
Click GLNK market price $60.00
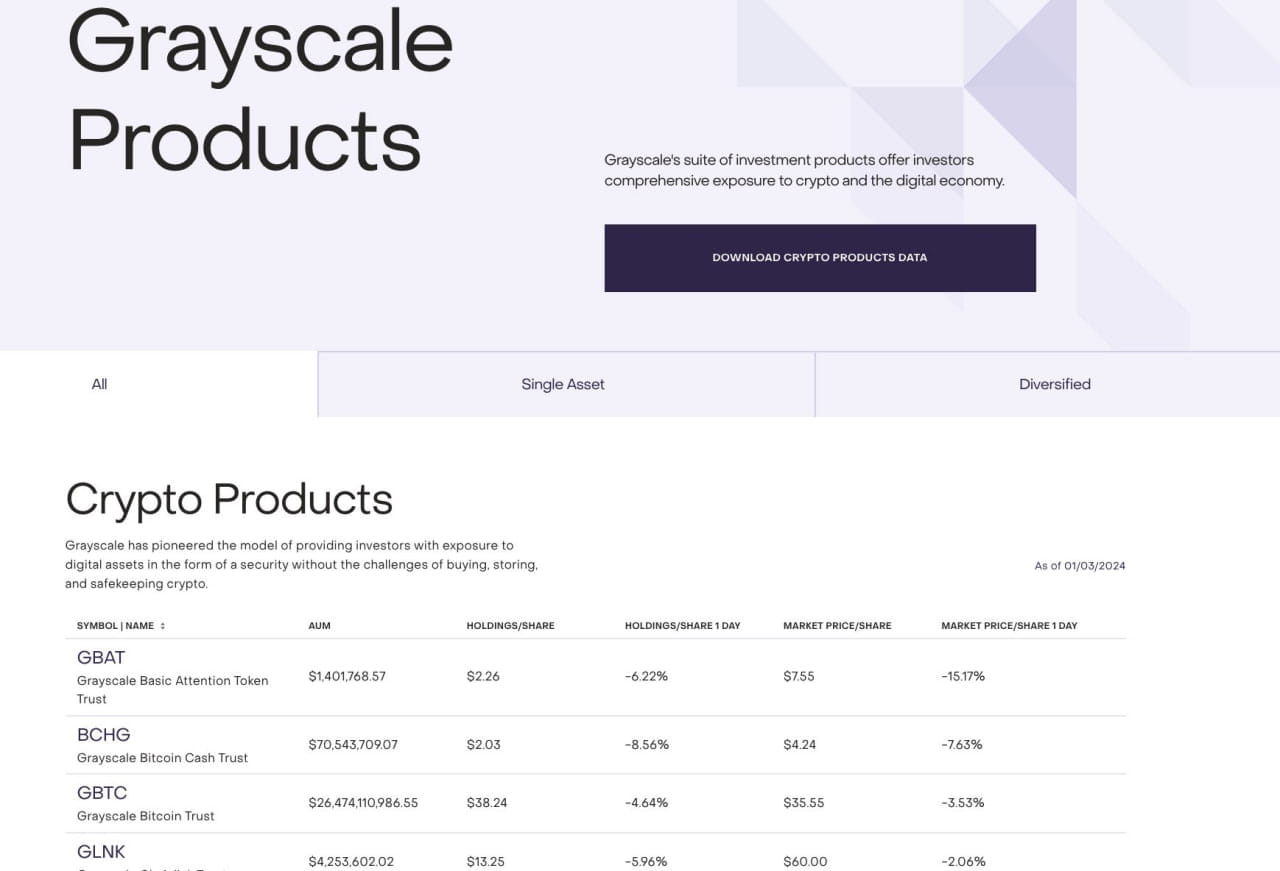coord(805,862)
